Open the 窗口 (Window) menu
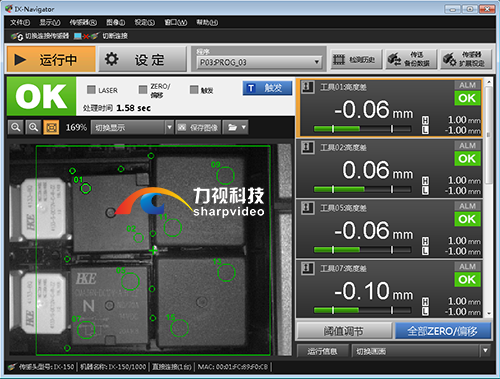Viewport: 500px width, 379px height. 176,22
